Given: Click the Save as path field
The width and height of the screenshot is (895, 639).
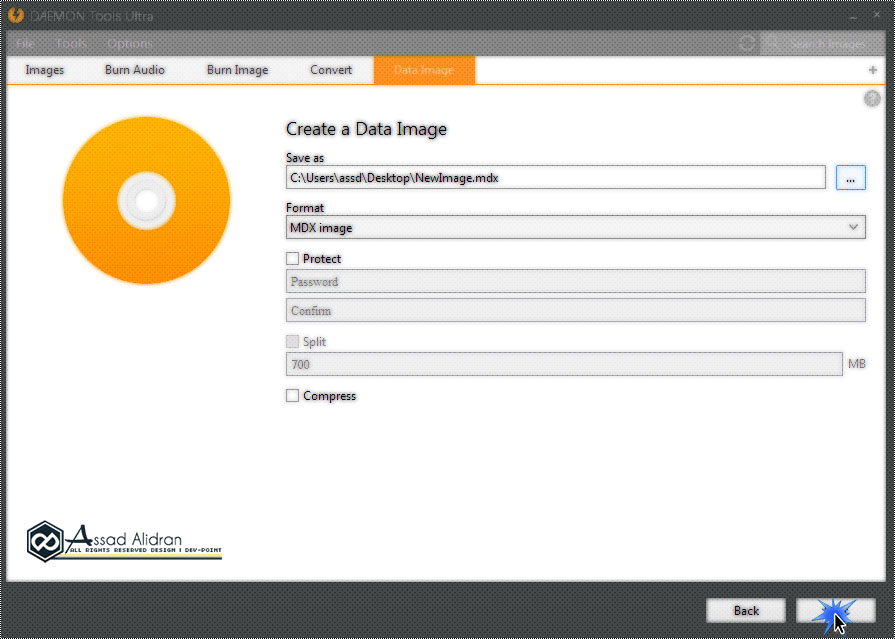Looking at the screenshot, I should [556, 178].
